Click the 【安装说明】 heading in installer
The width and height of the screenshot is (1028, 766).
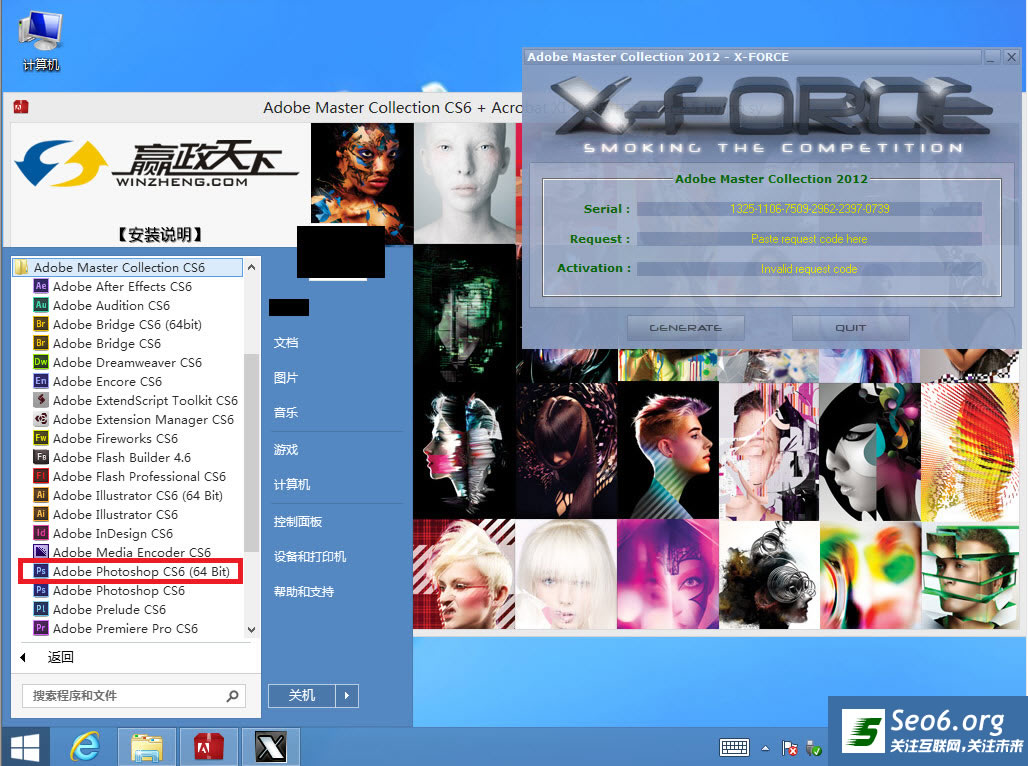pos(160,234)
